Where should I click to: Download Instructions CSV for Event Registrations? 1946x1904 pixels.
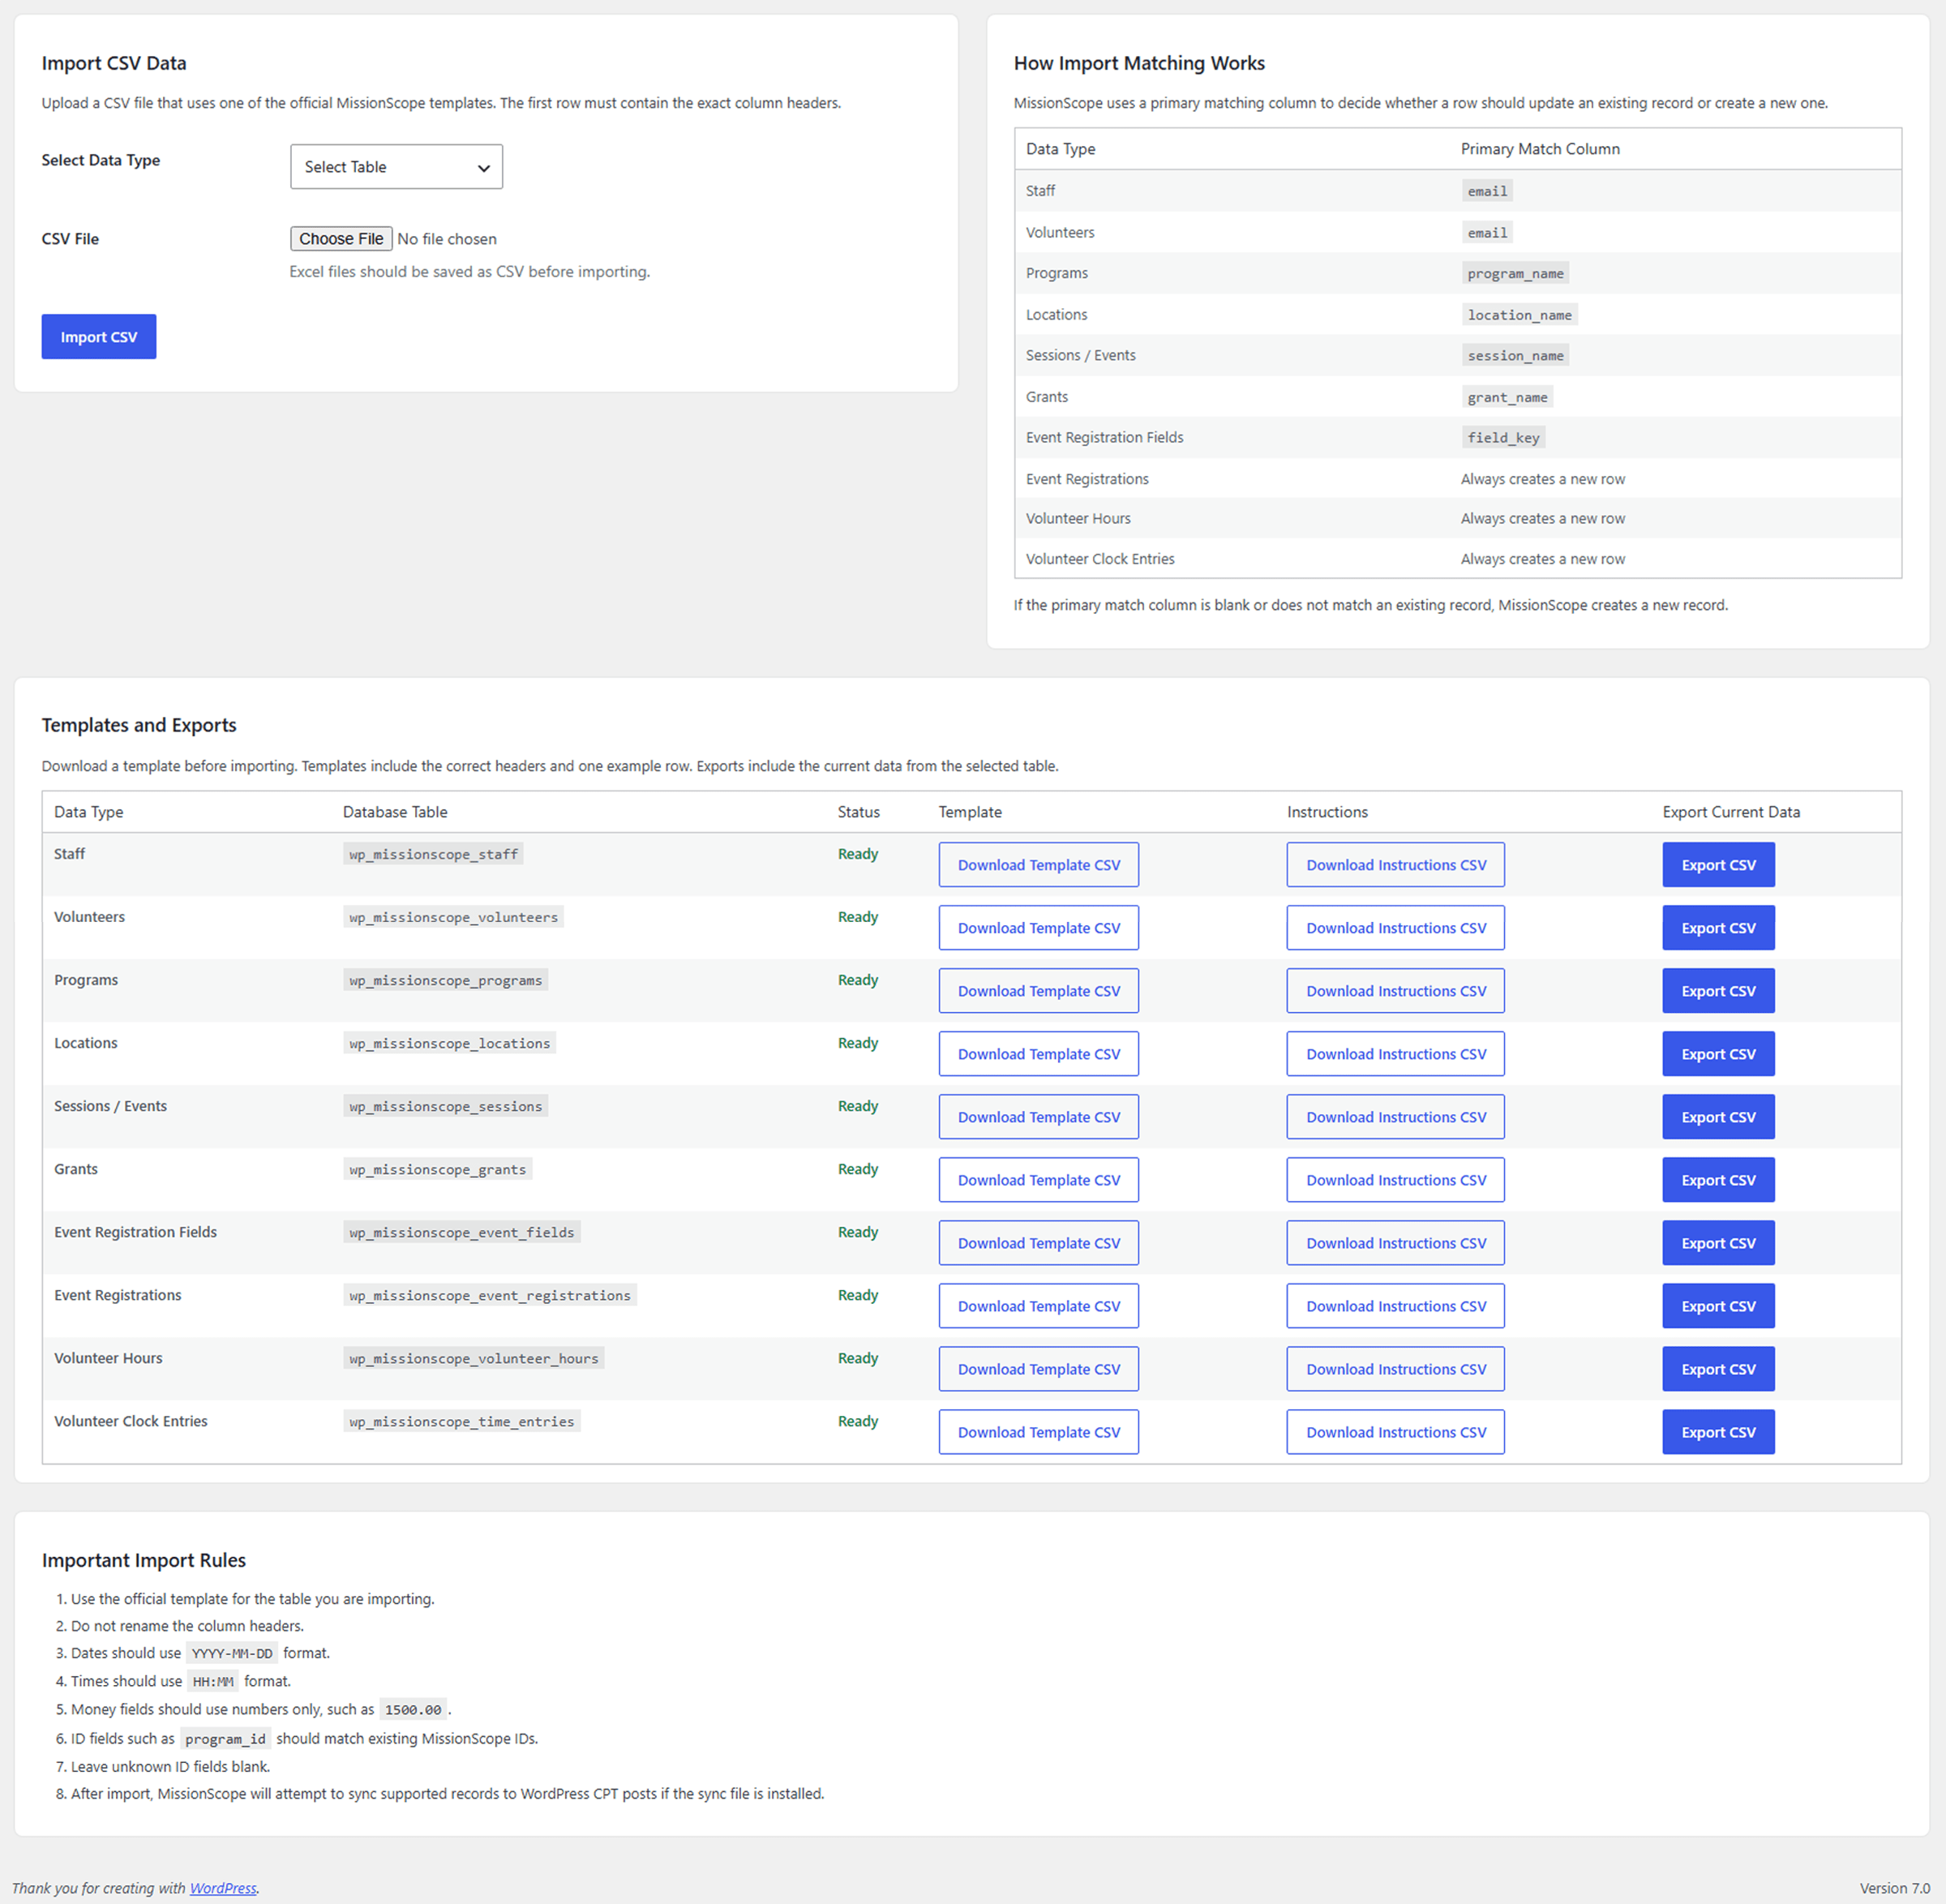(x=1395, y=1306)
